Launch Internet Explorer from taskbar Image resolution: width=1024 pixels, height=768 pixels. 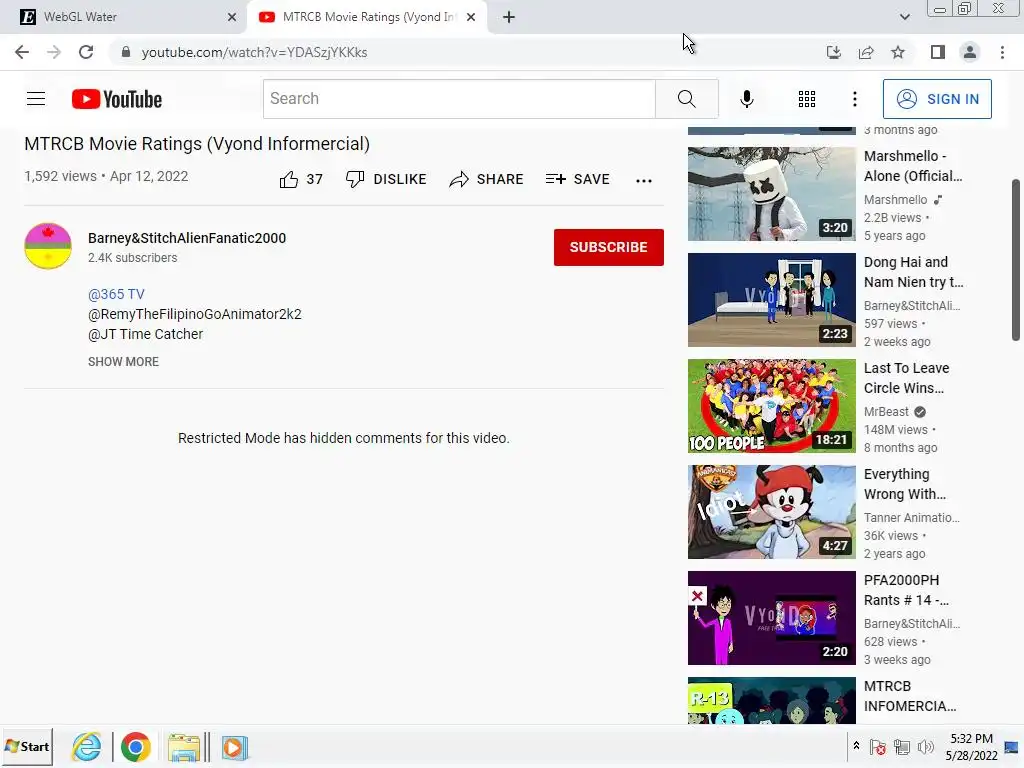86,746
